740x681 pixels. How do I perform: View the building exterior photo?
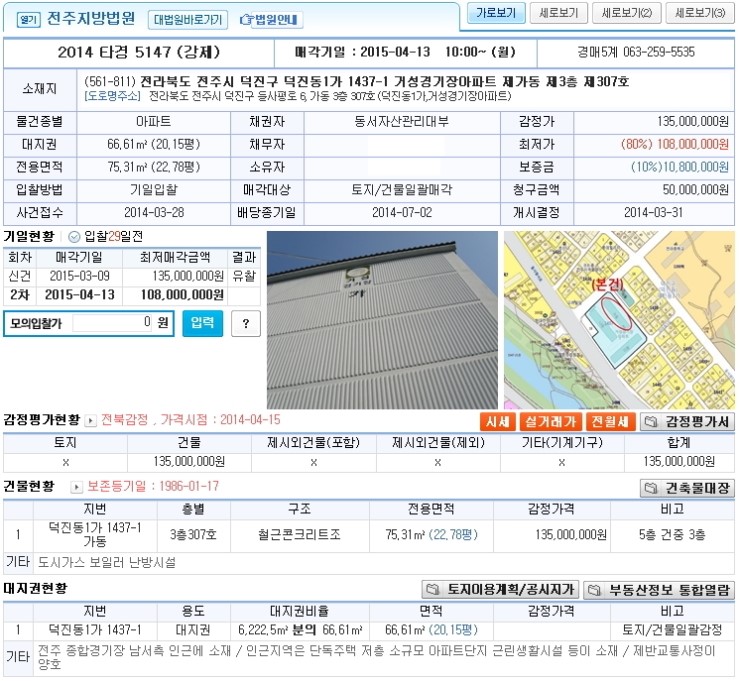pyautogui.click(x=382, y=320)
